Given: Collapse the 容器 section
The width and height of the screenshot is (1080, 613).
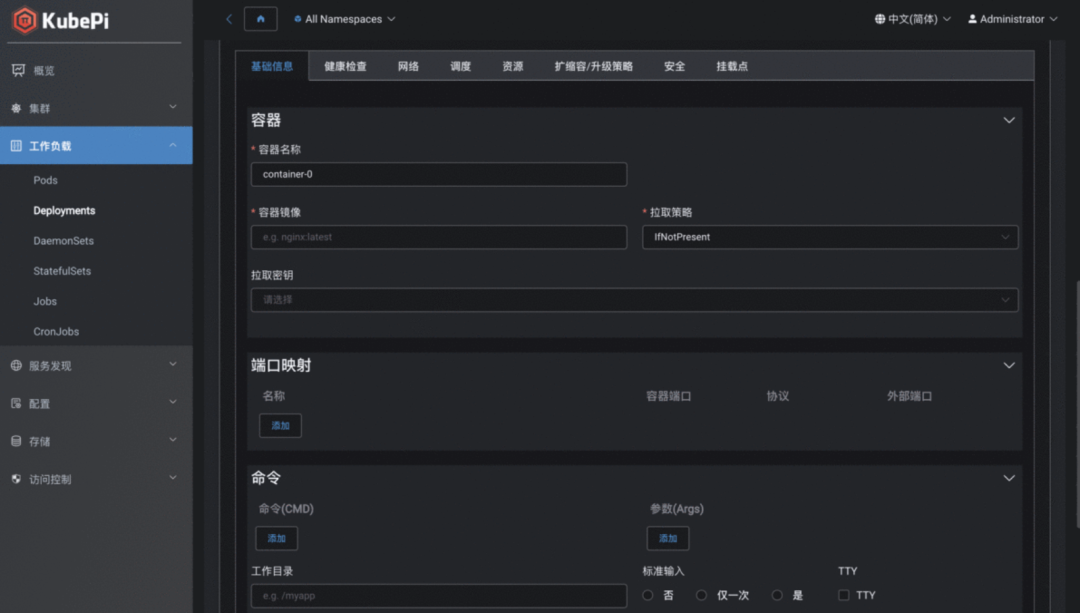Looking at the screenshot, I should coord(1009,120).
